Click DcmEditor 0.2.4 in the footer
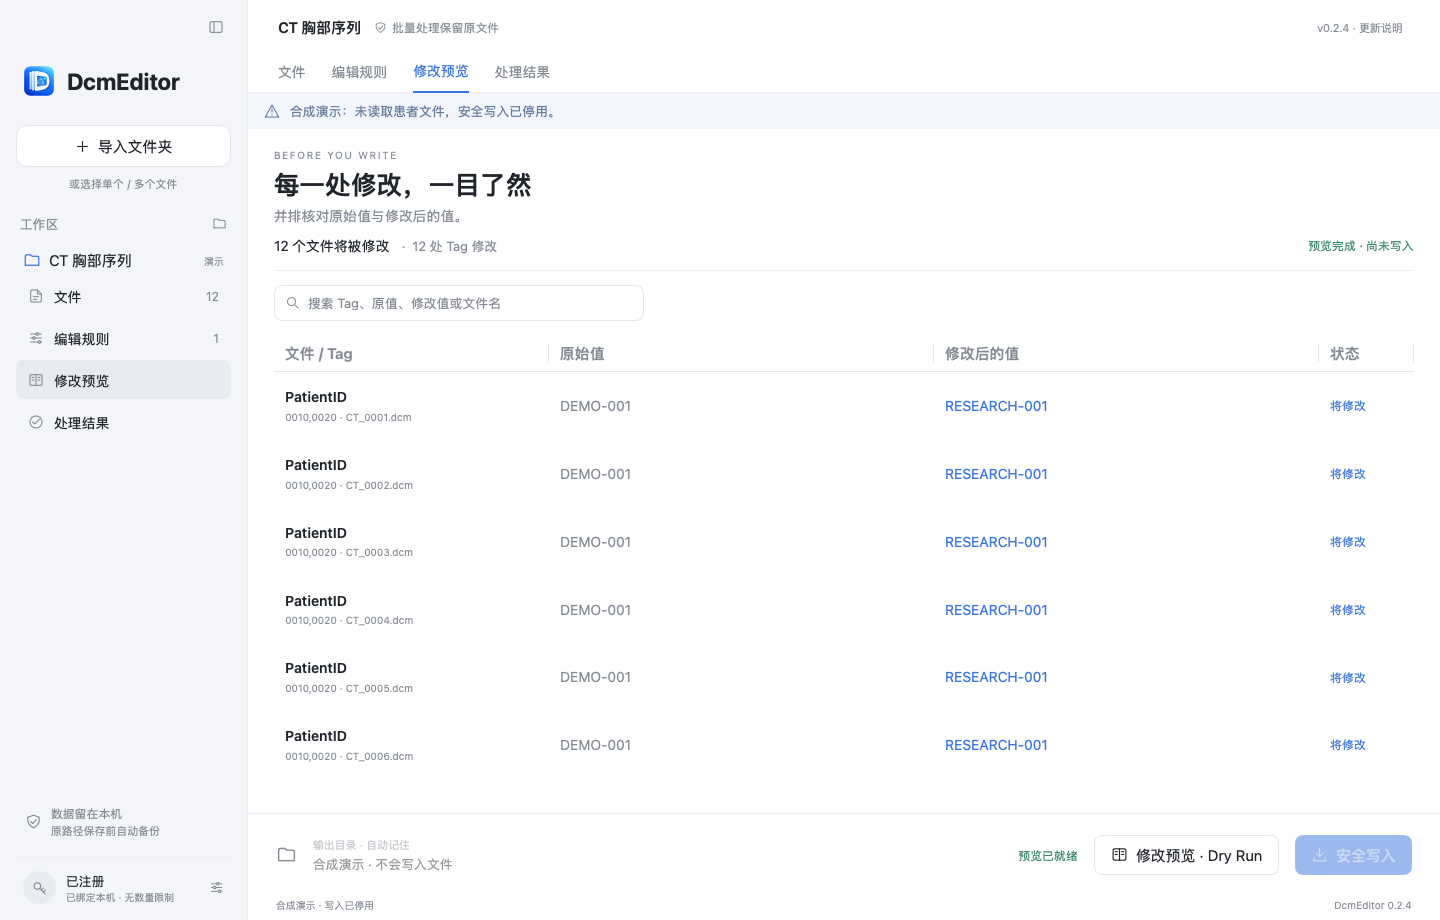This screenshot has height=920, width=1440. [1373, 905]
